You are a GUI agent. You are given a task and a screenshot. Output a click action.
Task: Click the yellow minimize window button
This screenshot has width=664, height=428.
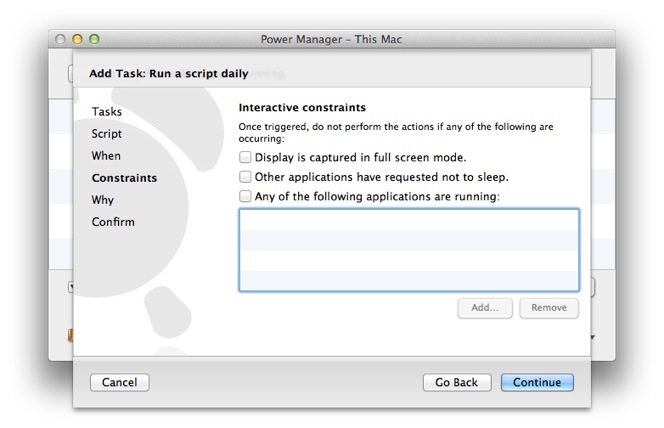(77, 39)
